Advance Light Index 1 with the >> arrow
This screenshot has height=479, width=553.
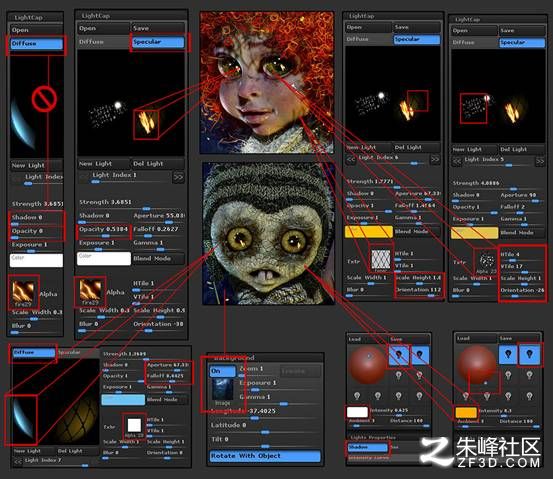pyautogui.click(x=178, y=177)
